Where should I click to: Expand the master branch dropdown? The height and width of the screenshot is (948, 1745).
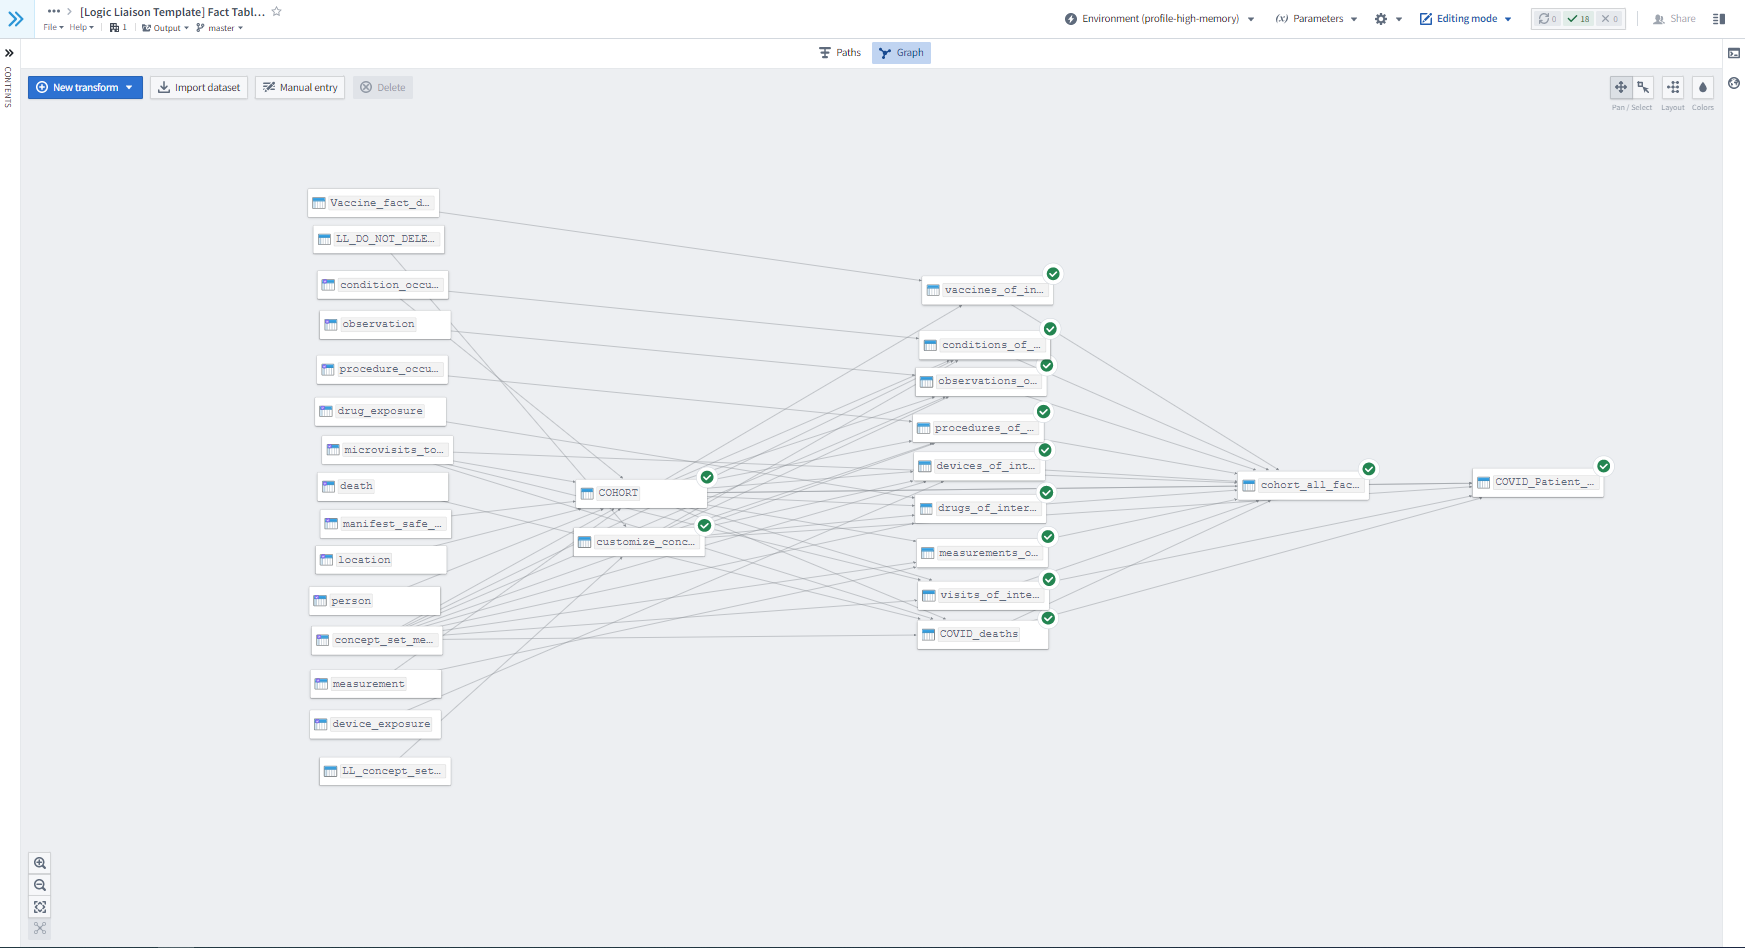[220, 28]
